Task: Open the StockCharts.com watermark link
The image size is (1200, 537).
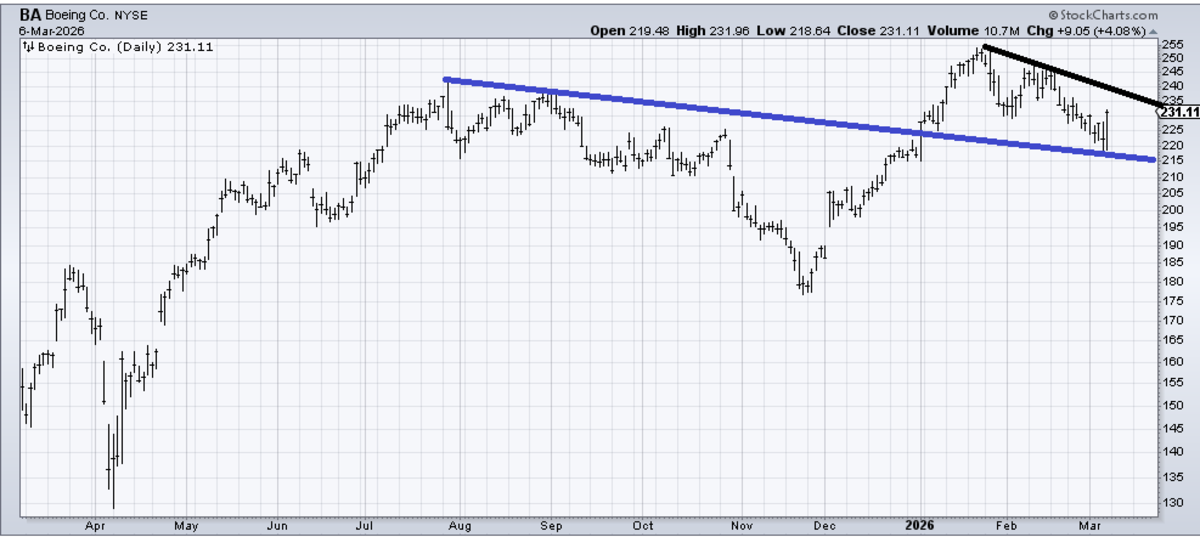Action: click(1109, 16)
